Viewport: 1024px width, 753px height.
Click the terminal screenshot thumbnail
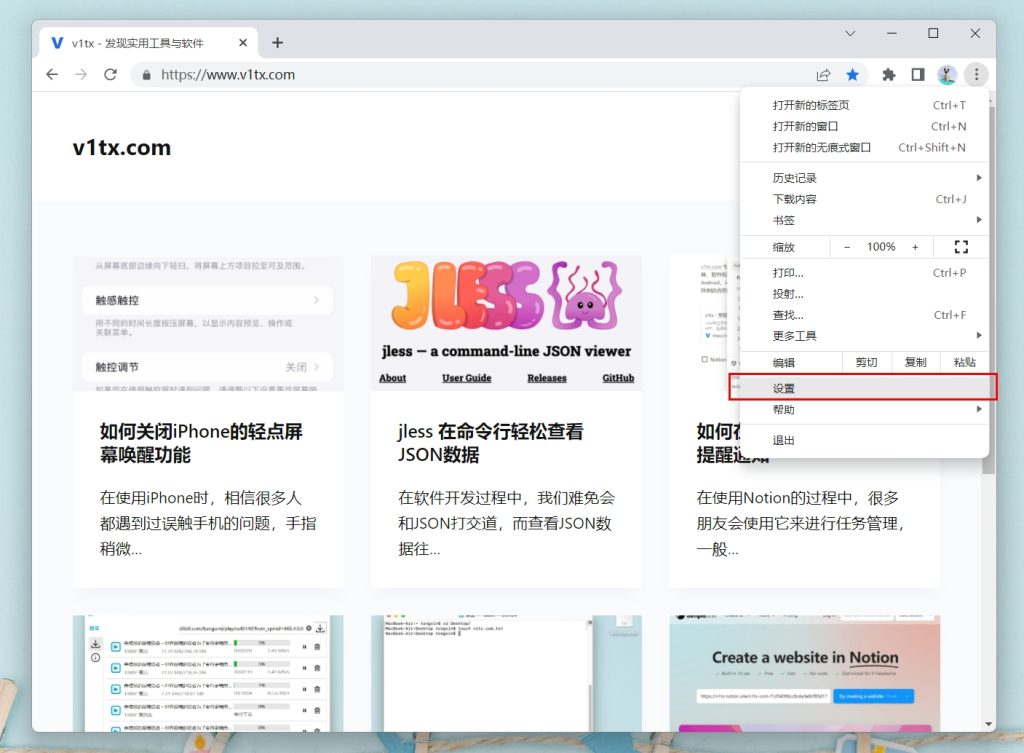coord(506,673)
